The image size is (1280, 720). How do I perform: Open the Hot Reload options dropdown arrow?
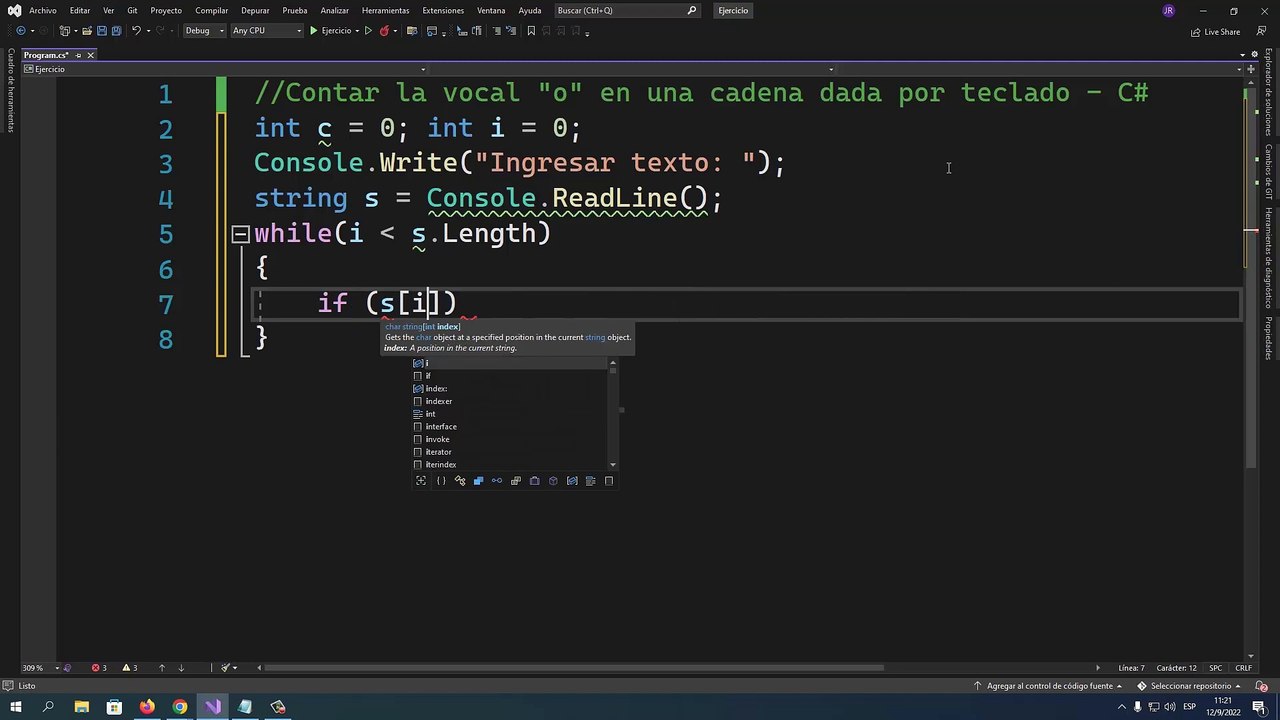pos(395,31)
